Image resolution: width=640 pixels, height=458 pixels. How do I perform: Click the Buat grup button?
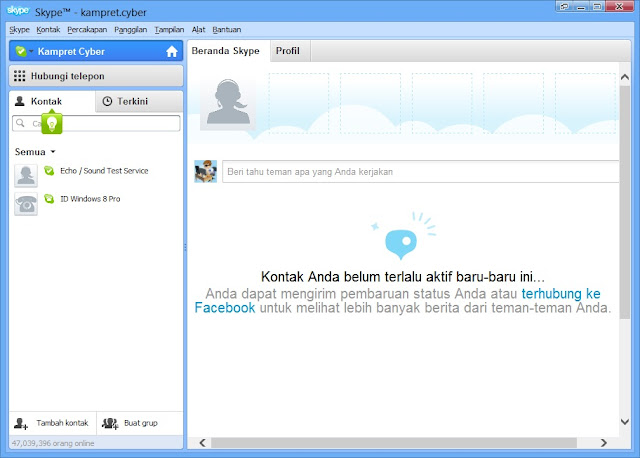140,423
